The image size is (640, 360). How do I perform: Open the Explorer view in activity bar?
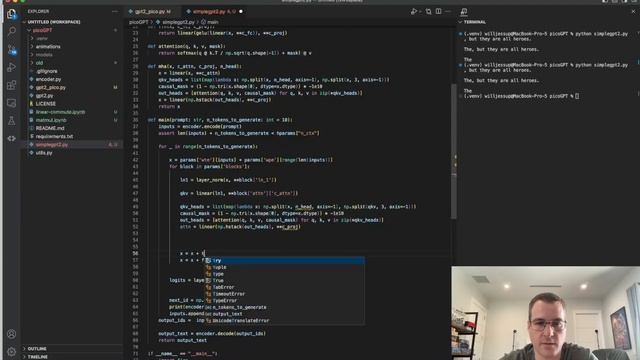[x=11, y=13]
